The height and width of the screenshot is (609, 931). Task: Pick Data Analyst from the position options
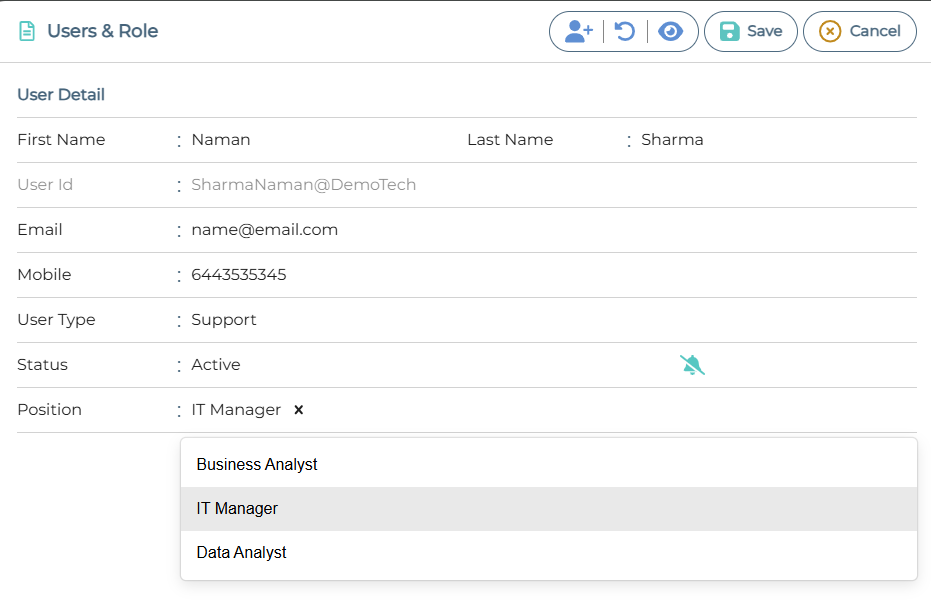click(x=241, y=553)
